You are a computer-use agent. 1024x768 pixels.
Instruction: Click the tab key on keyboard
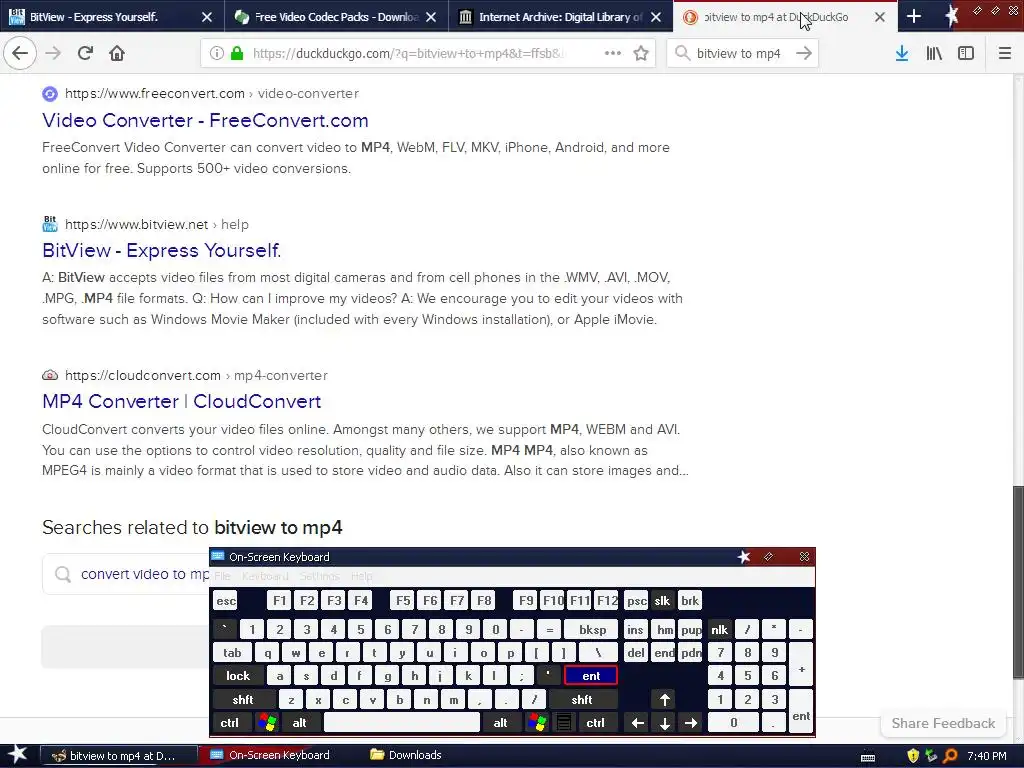pos(232,653)
